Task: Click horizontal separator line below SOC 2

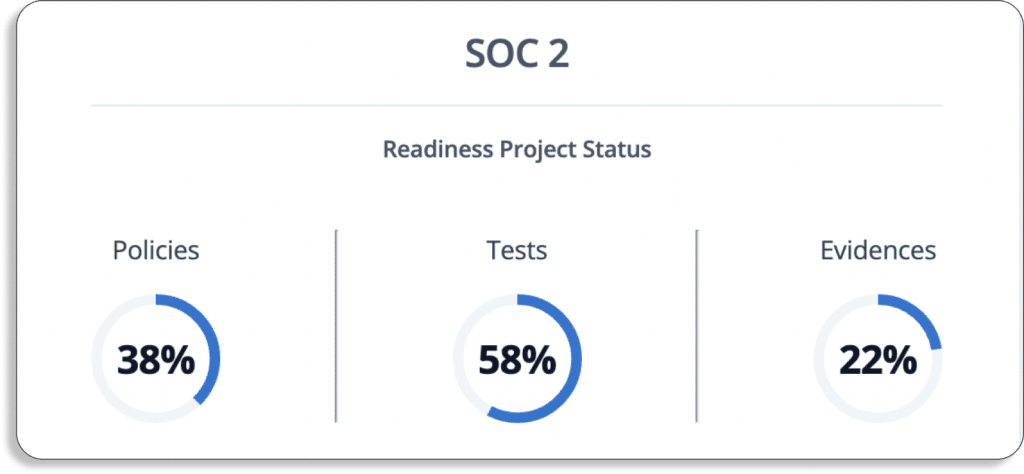Action: pyautogui.click(x=517, y=104)
